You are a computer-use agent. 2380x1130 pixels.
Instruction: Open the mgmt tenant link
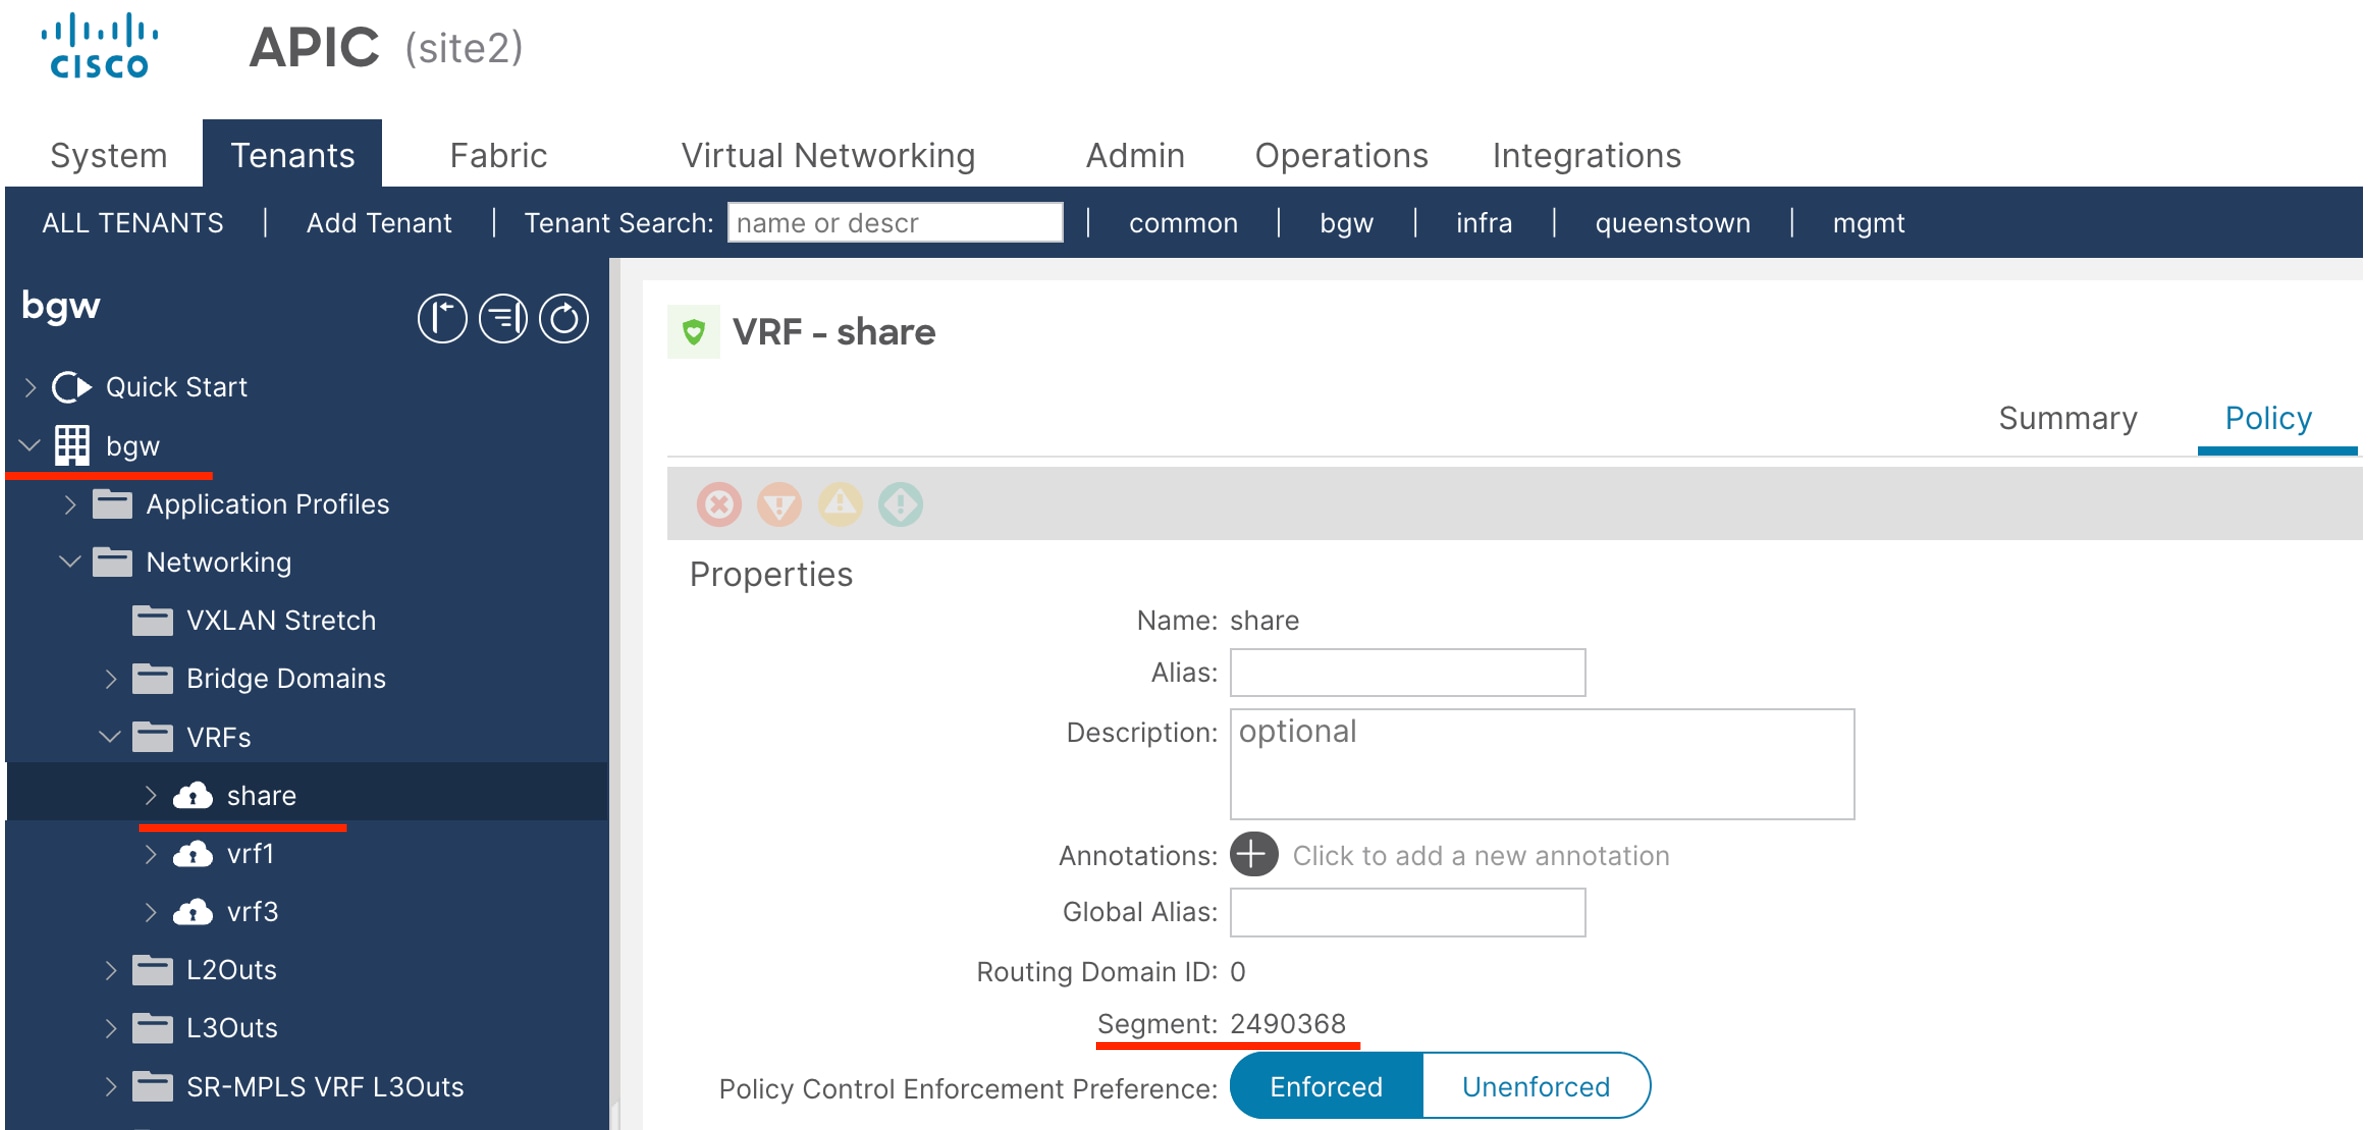[x=1868, y=223]
